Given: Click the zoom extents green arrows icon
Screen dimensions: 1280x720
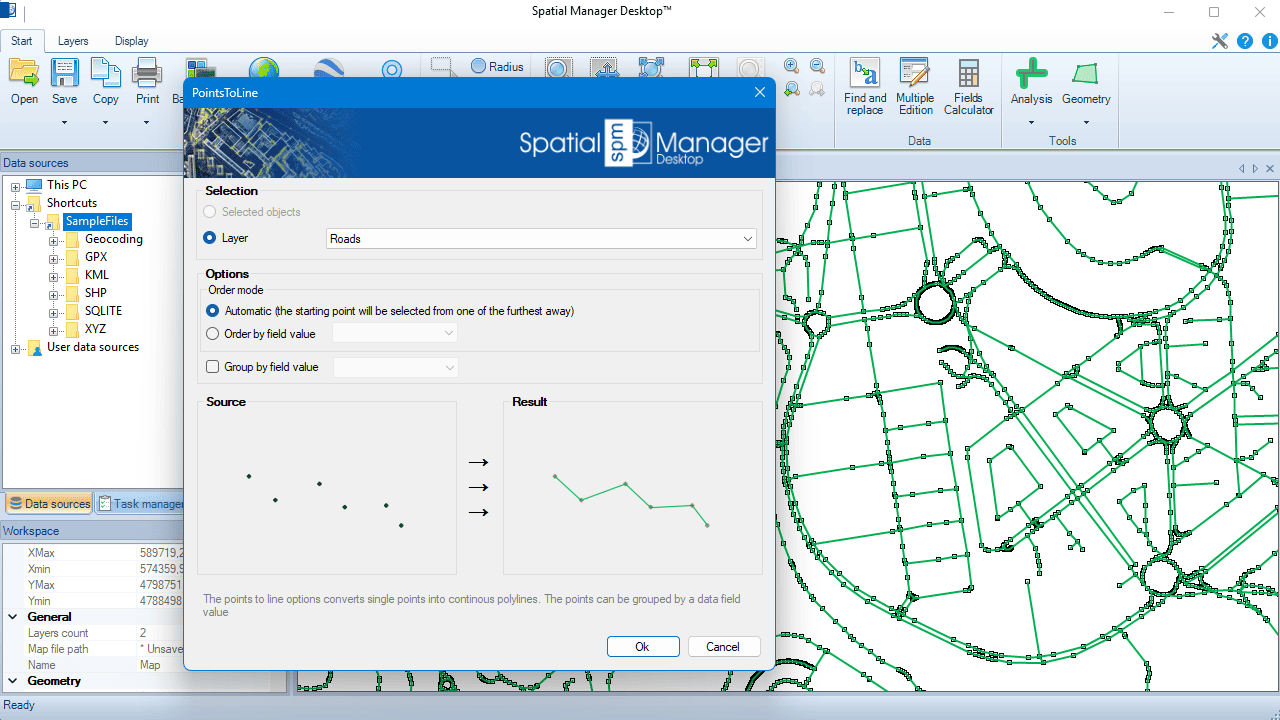Looking at the screenshot, I should (x=704, y=68).
